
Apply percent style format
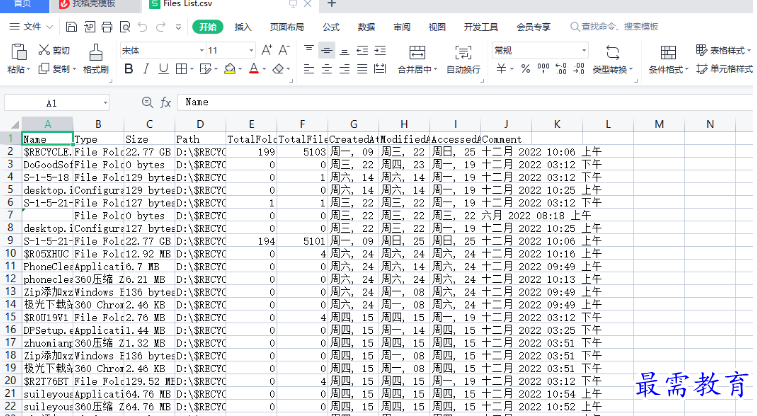[526, 69]
